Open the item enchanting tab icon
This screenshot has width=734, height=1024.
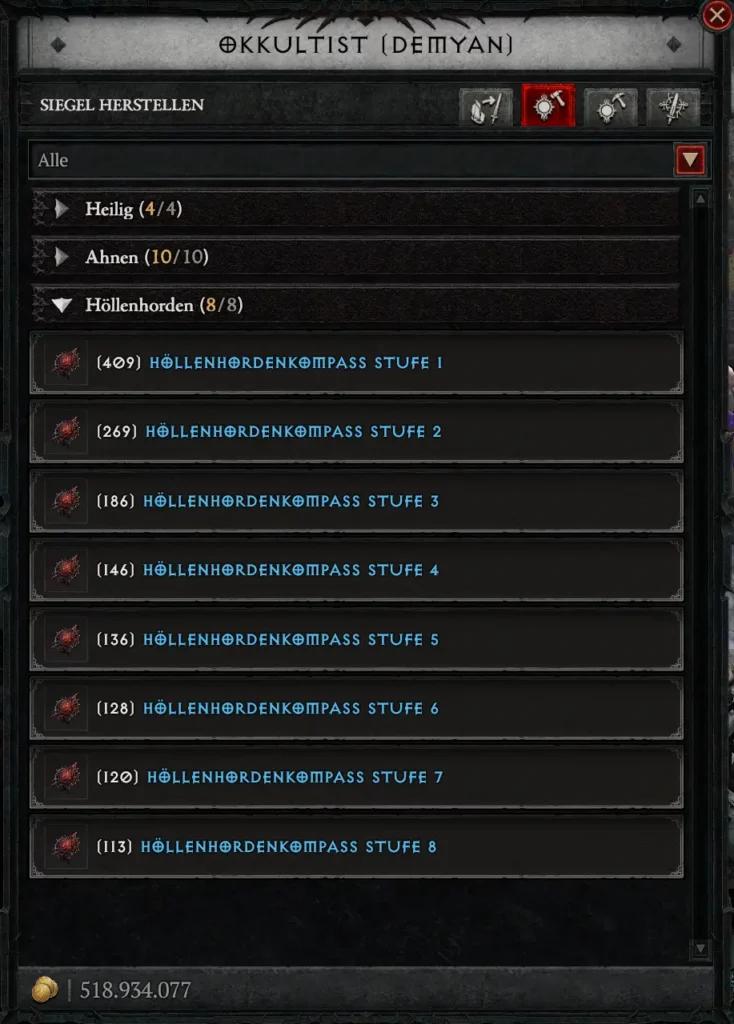(x=486, y=106)
